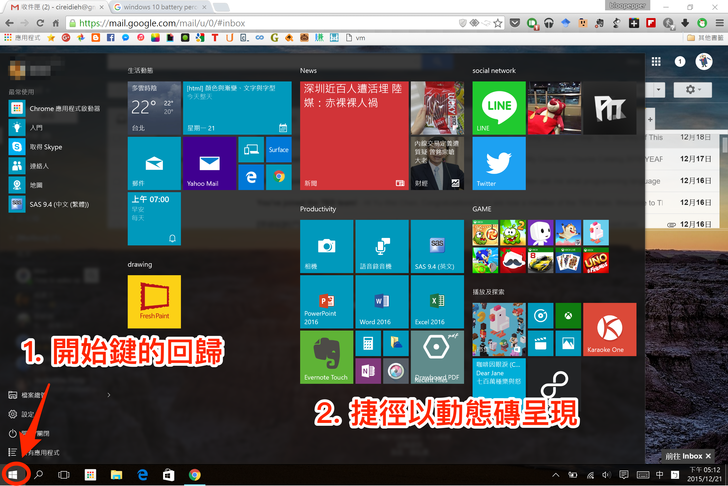Viewport: 728px width, 486px height.
Task: Open taskbar search magnifier
Action: (39, 474)
